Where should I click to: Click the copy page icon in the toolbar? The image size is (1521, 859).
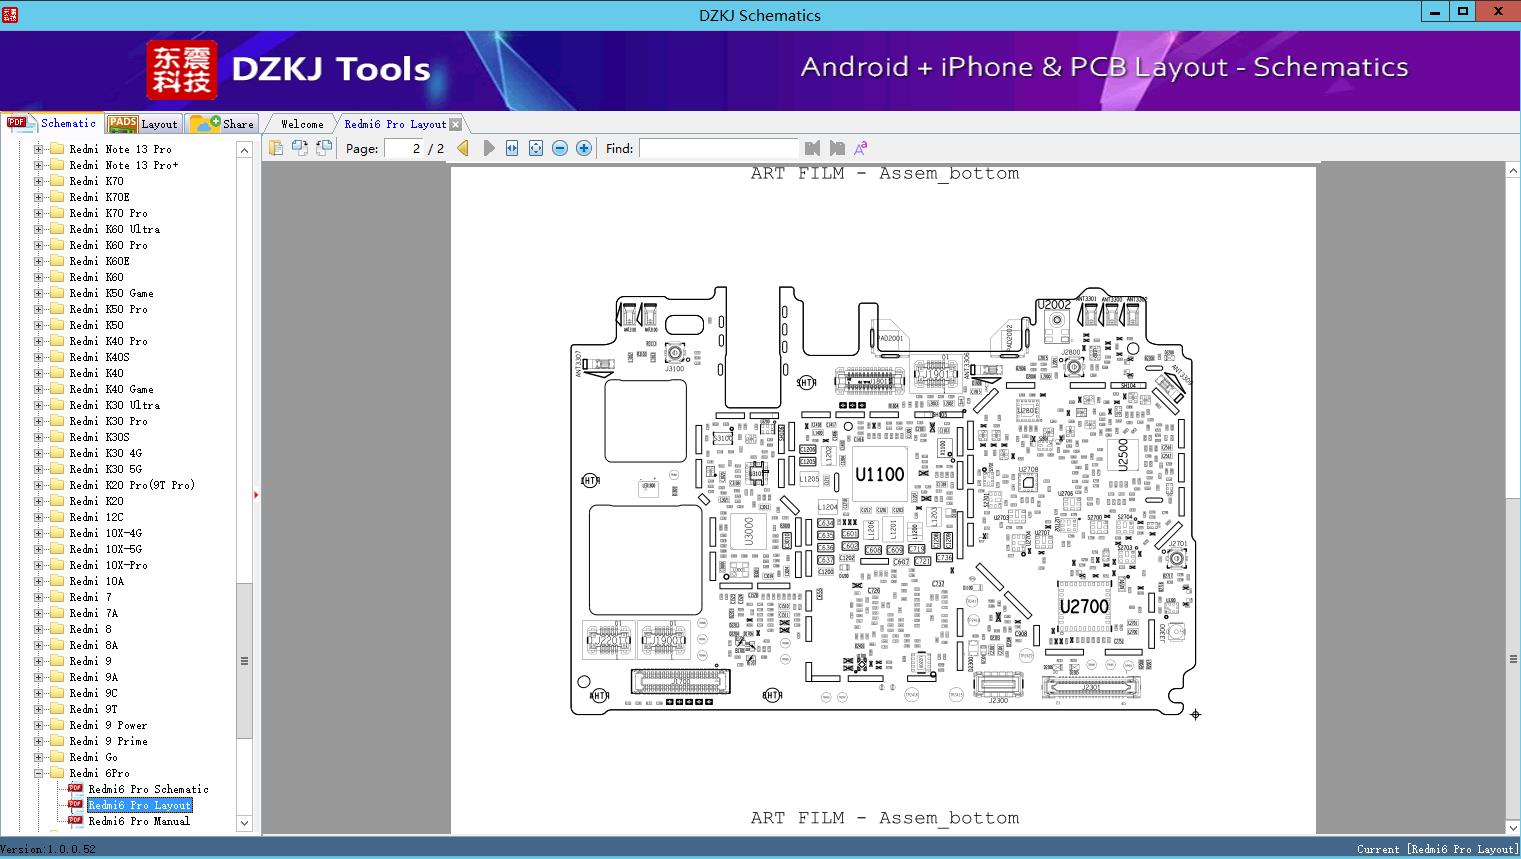tap(277, 148)
